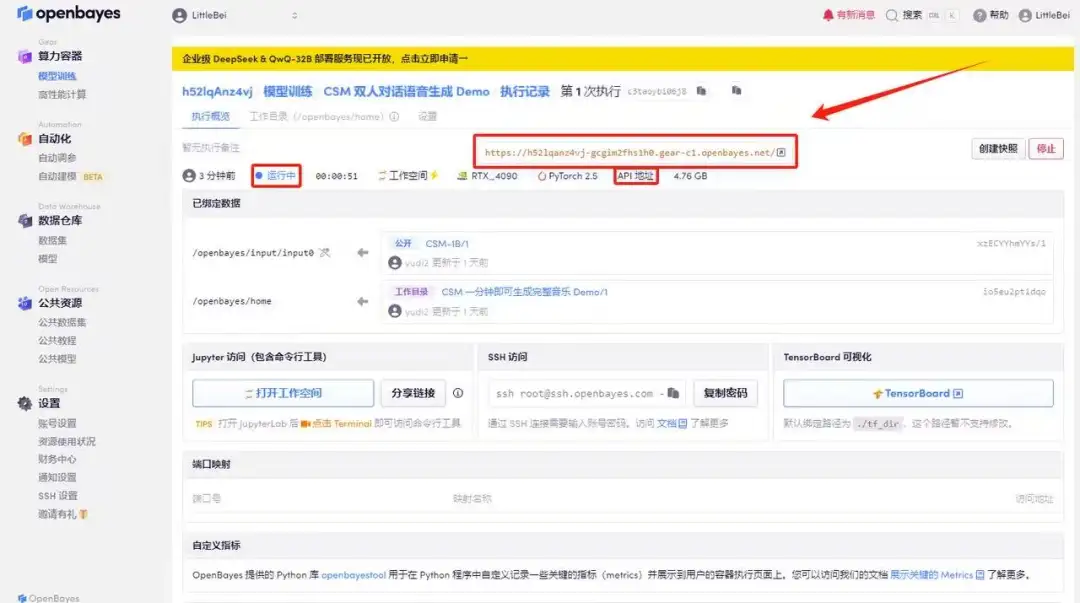Viewport: 1080px width, 603px height.
Task: Click the API 地址 label
Action: pos(635,176)
